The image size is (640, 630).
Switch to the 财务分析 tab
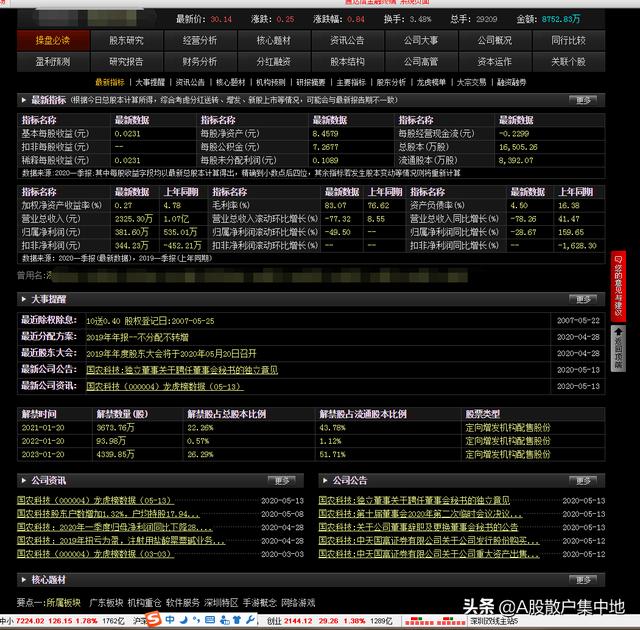[x=200, y=62]
